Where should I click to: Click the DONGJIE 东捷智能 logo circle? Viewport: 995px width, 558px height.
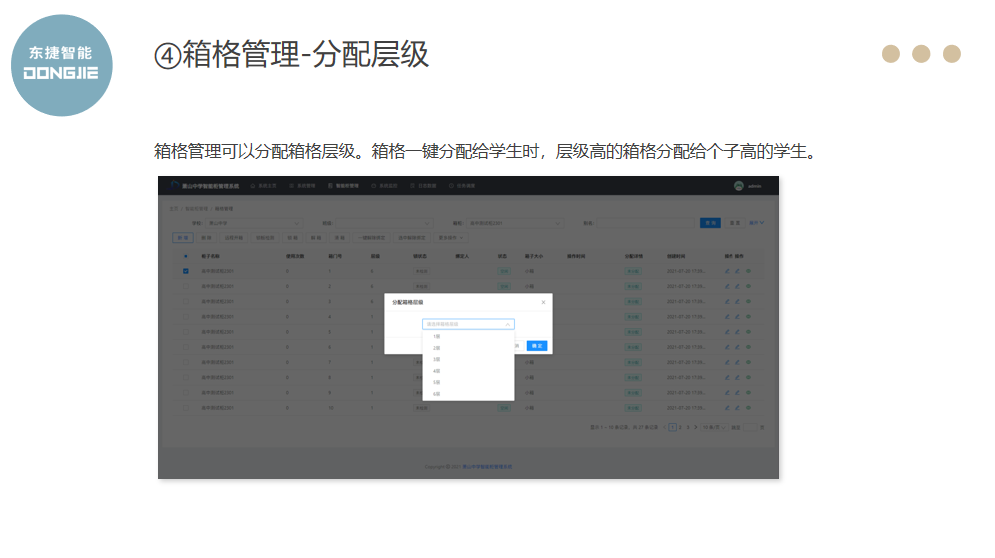coord(61,65)
